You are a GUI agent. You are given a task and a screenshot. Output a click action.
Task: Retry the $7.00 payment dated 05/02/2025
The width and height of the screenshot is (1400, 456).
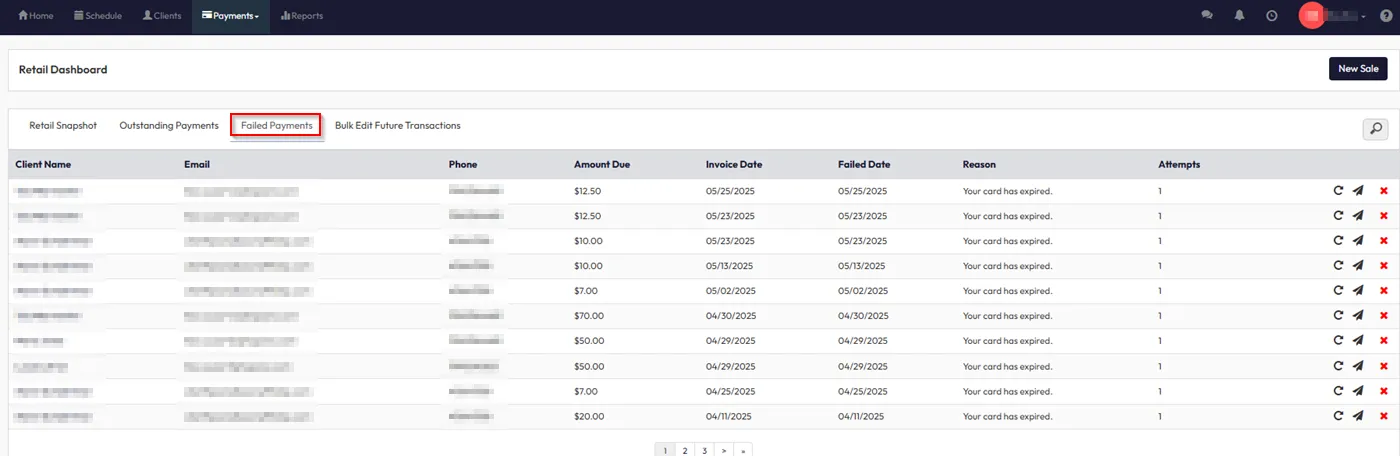point(1338,291)
